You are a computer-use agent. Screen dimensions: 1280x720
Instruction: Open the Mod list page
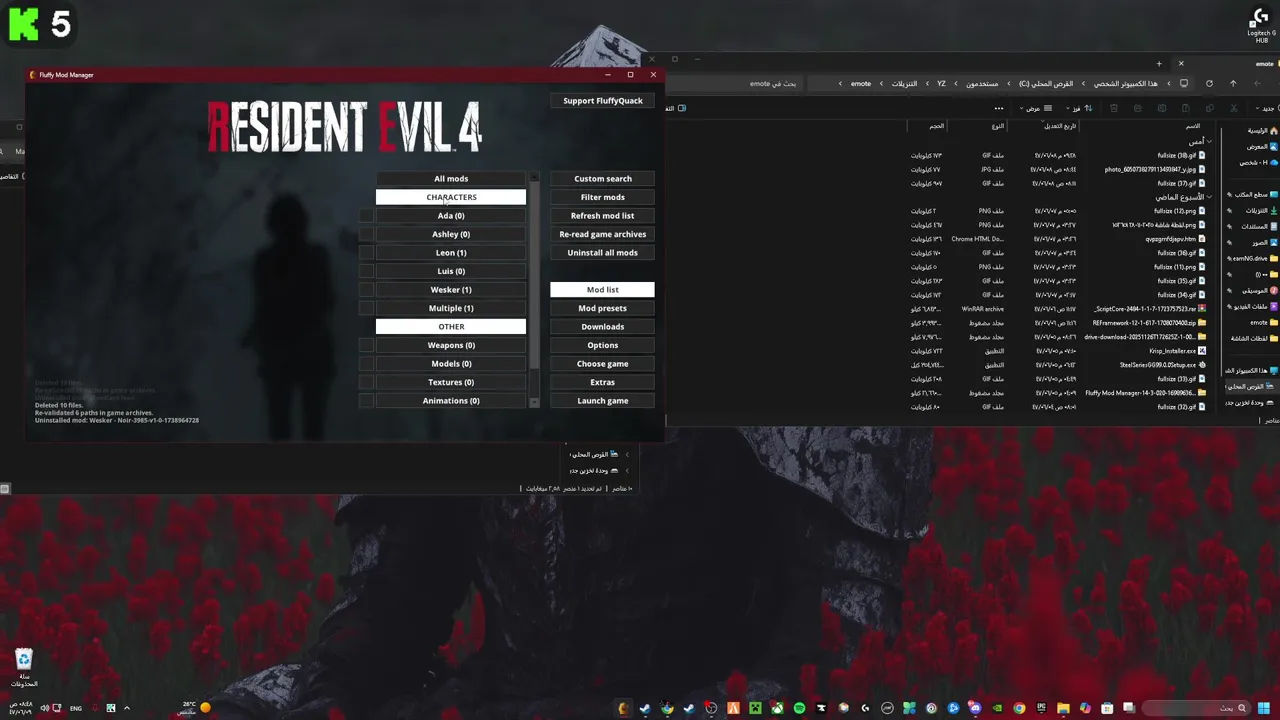(x=602, y=290)
